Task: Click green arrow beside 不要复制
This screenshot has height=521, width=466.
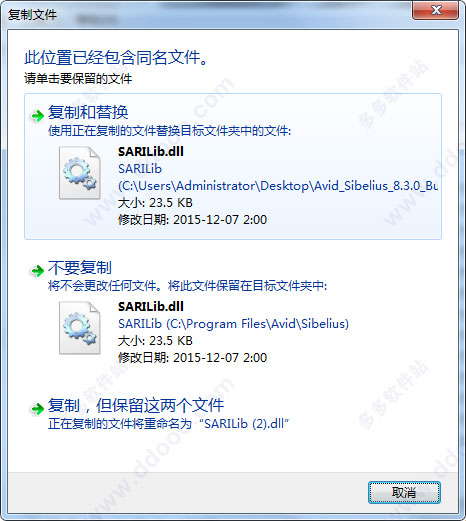Action: tap(37, 271)
